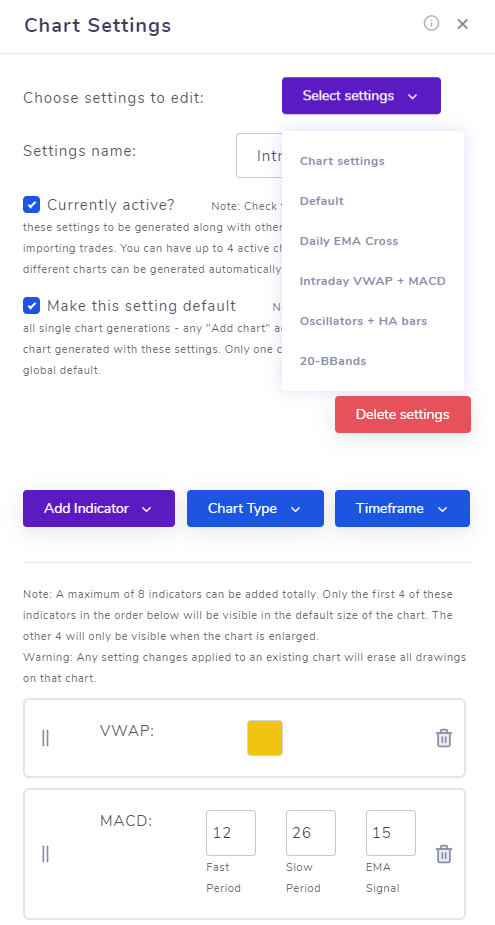Uncheck the Currently active checkbox

coord(31,205)
